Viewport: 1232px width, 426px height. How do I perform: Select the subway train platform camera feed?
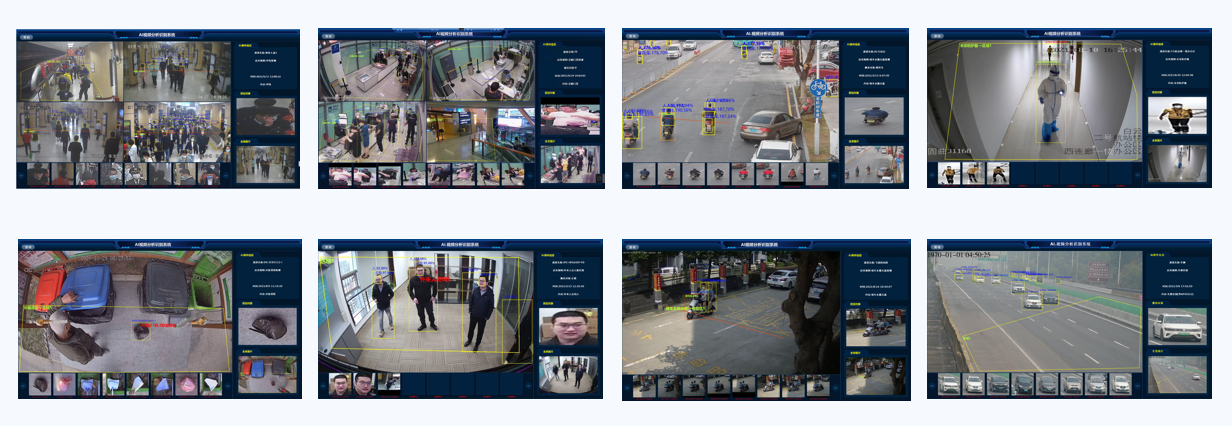pos(68,70)
